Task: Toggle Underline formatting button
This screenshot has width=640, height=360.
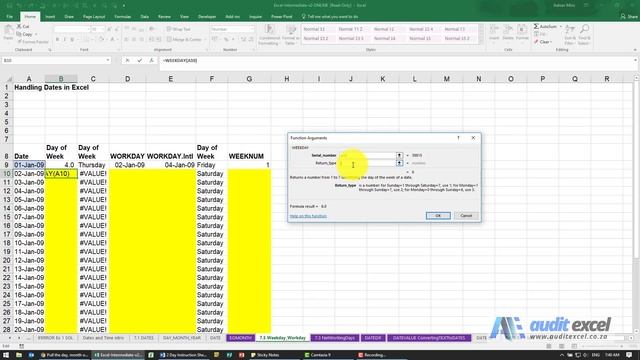Action: [72, 40]
